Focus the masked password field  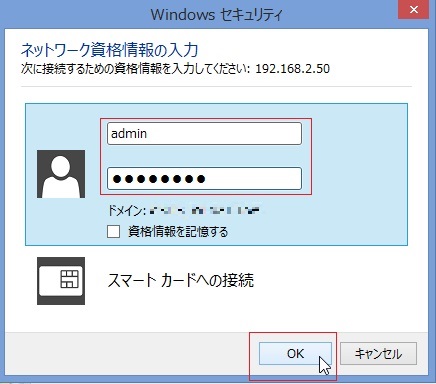click(x=204, y=179)
